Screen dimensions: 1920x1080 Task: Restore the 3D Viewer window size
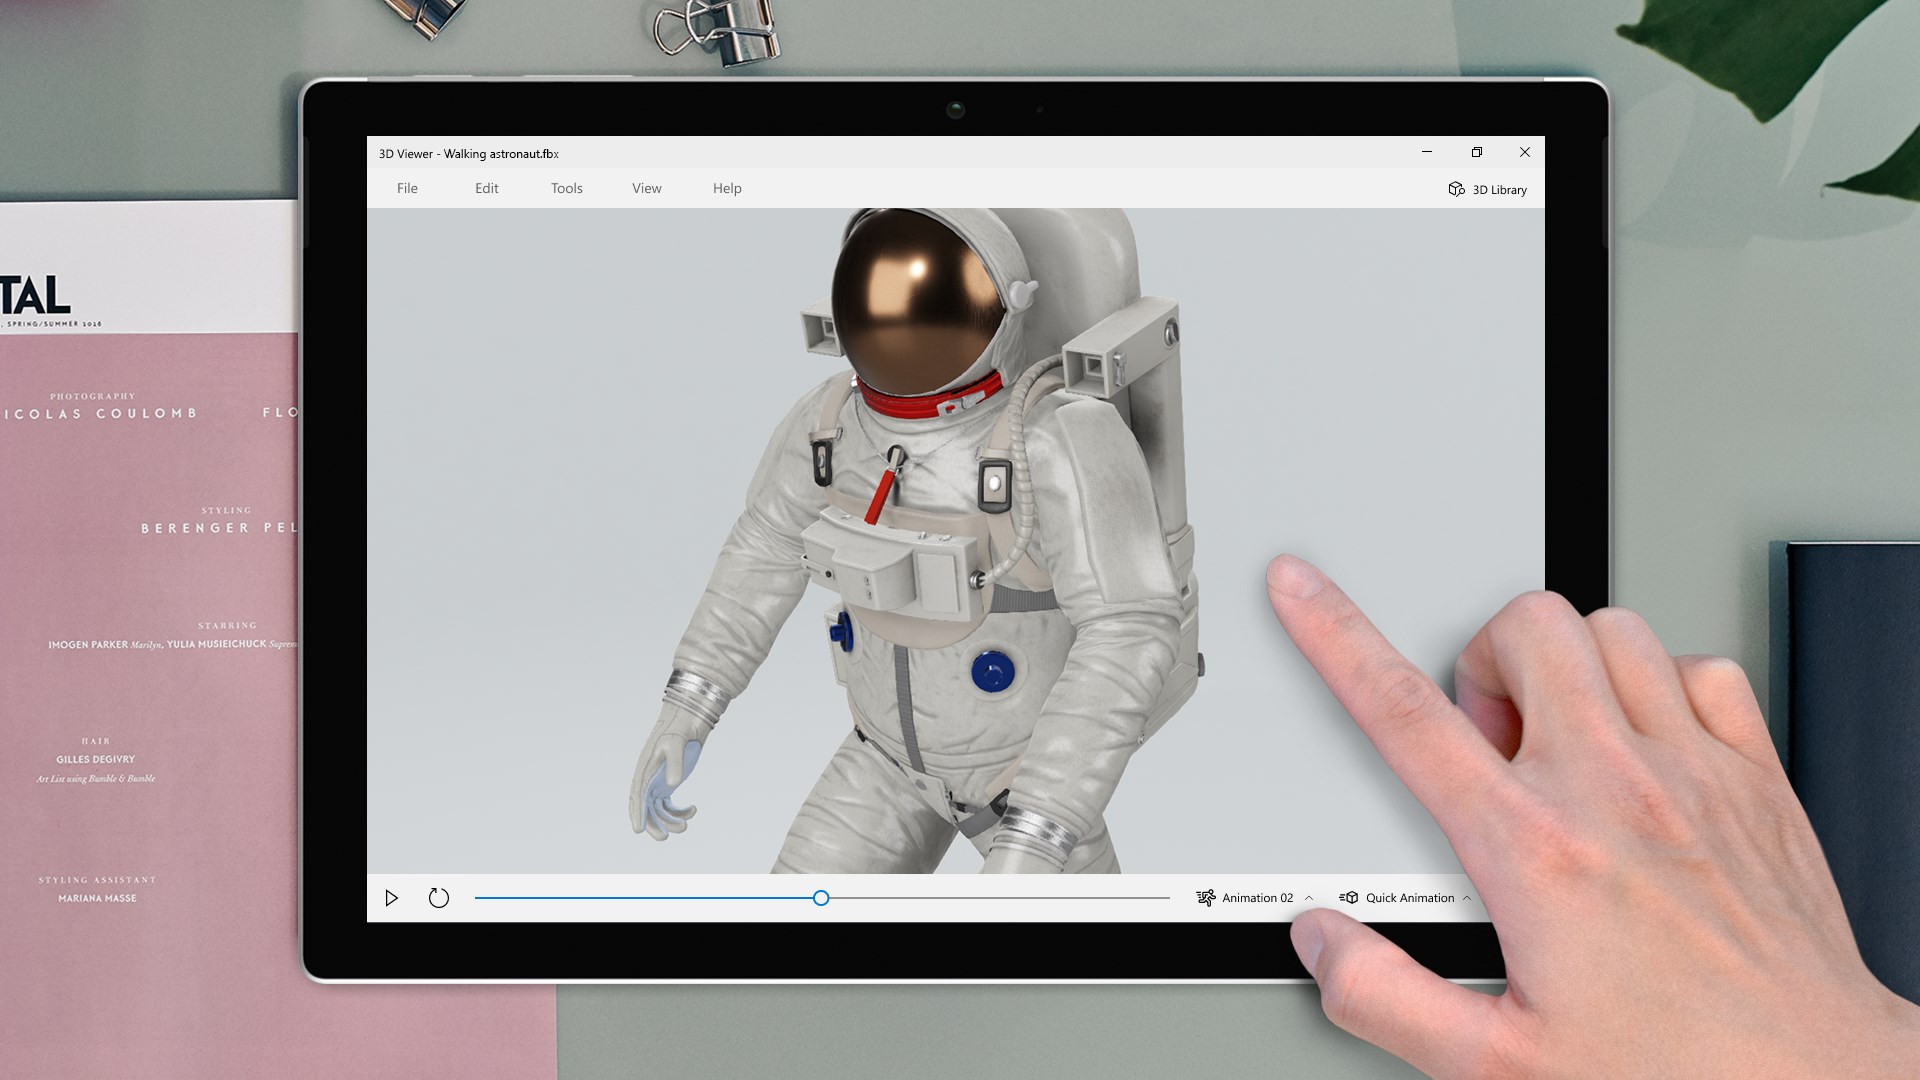(1477, 152)
